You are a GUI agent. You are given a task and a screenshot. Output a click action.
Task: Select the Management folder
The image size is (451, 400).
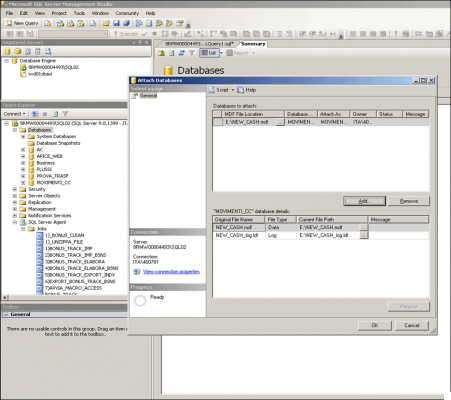pyautogui.click(x=42, y=209)
